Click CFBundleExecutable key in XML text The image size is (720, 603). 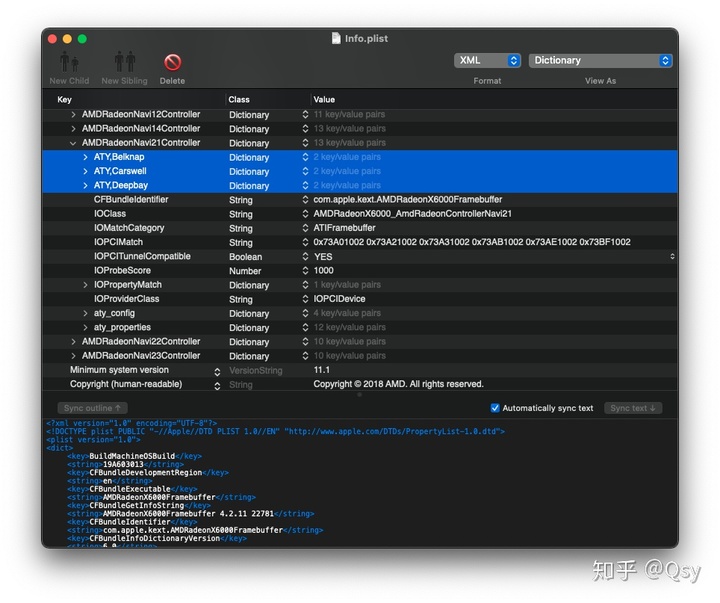tap(129, 489)
